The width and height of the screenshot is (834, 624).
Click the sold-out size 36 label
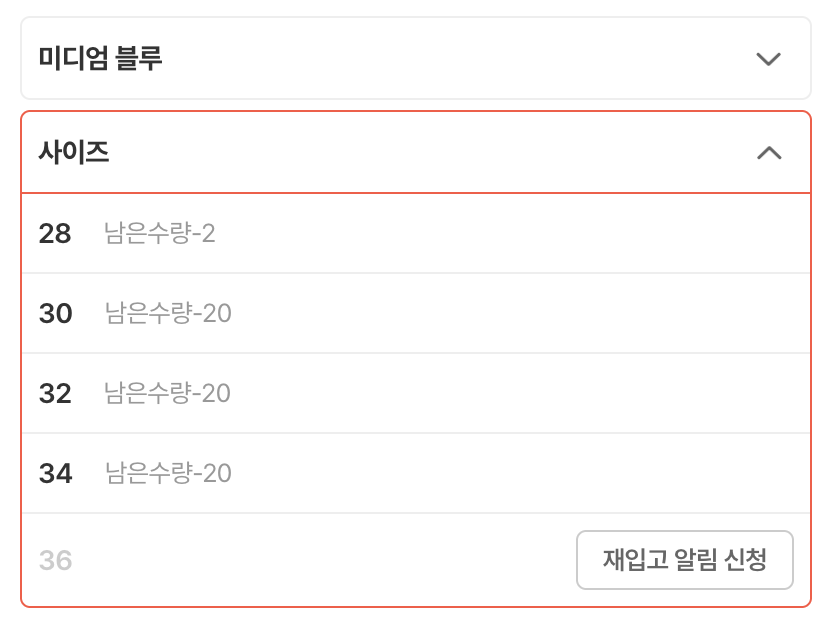tap(56, 561)
